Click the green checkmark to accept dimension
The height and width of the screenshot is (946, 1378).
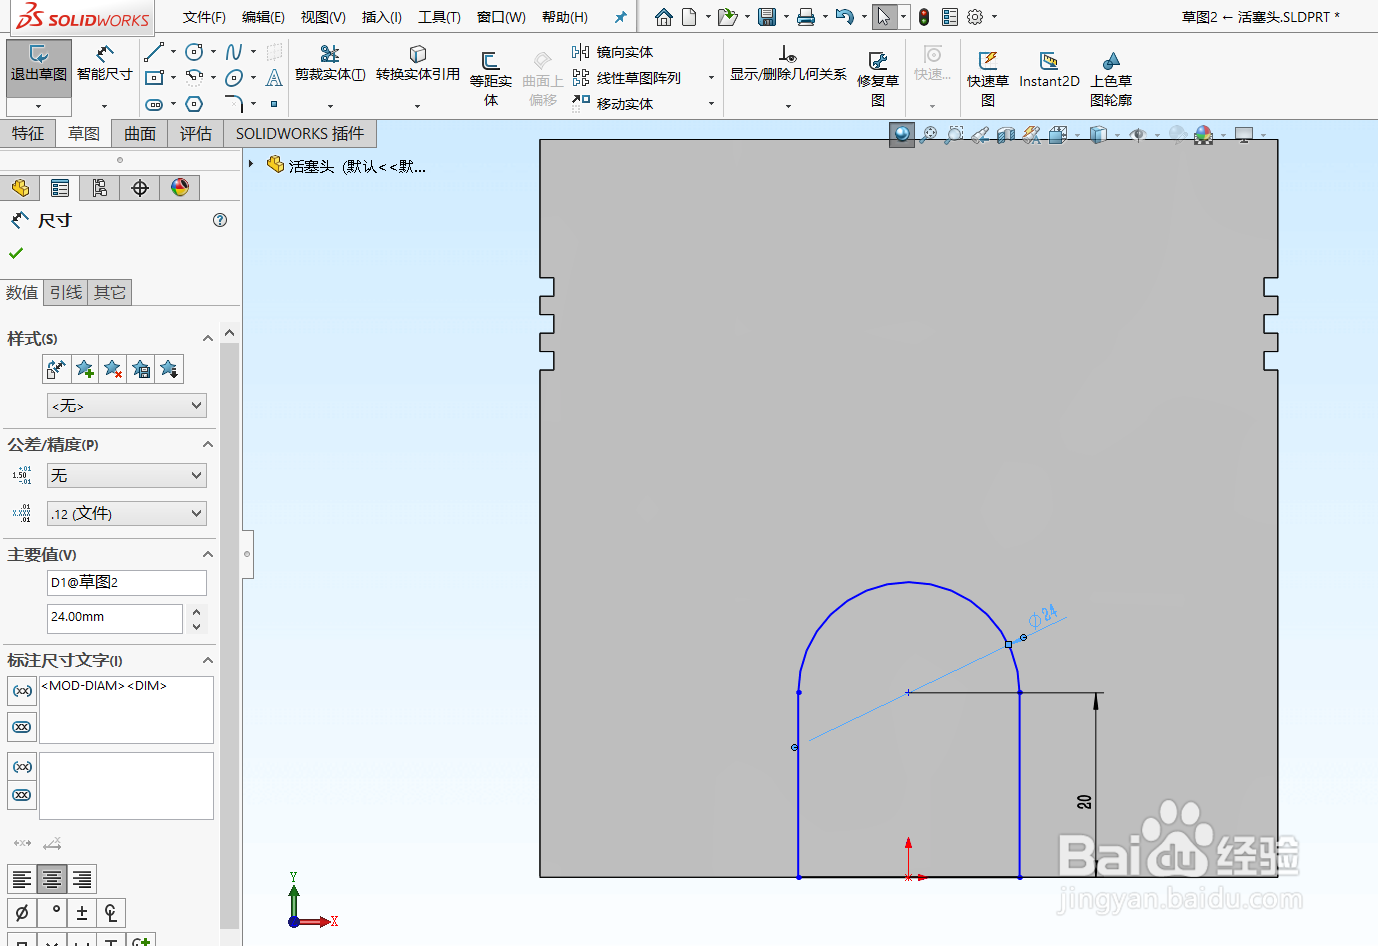[15, 252]
